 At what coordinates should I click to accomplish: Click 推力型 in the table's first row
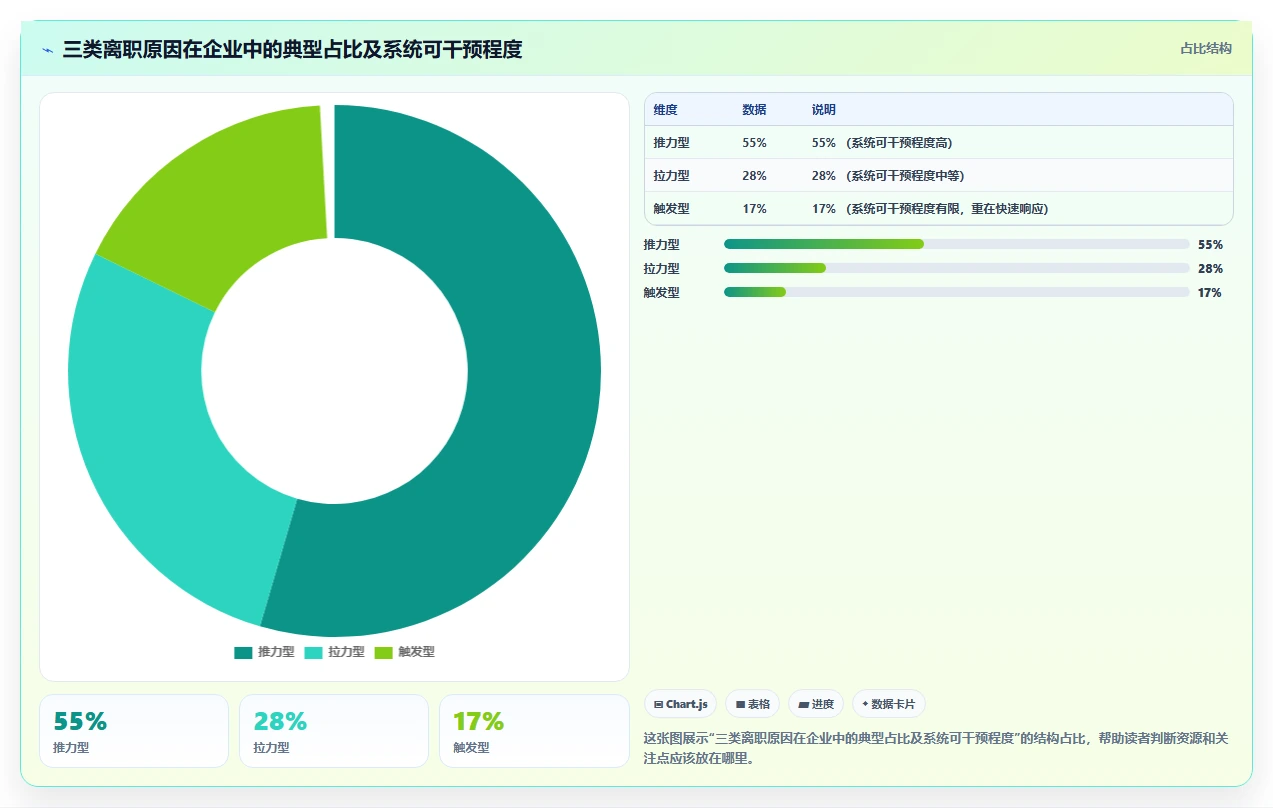(x=671, y=143)
